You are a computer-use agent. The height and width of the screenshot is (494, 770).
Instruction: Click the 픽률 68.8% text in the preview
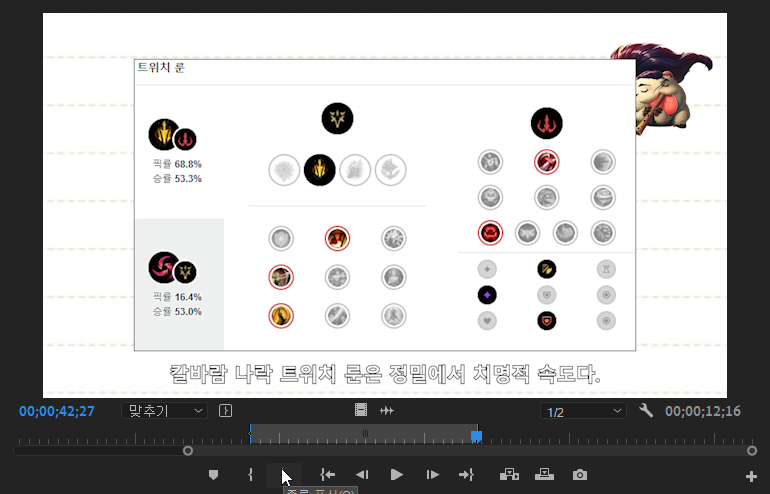pyautogui.click(x=177, y=164)
